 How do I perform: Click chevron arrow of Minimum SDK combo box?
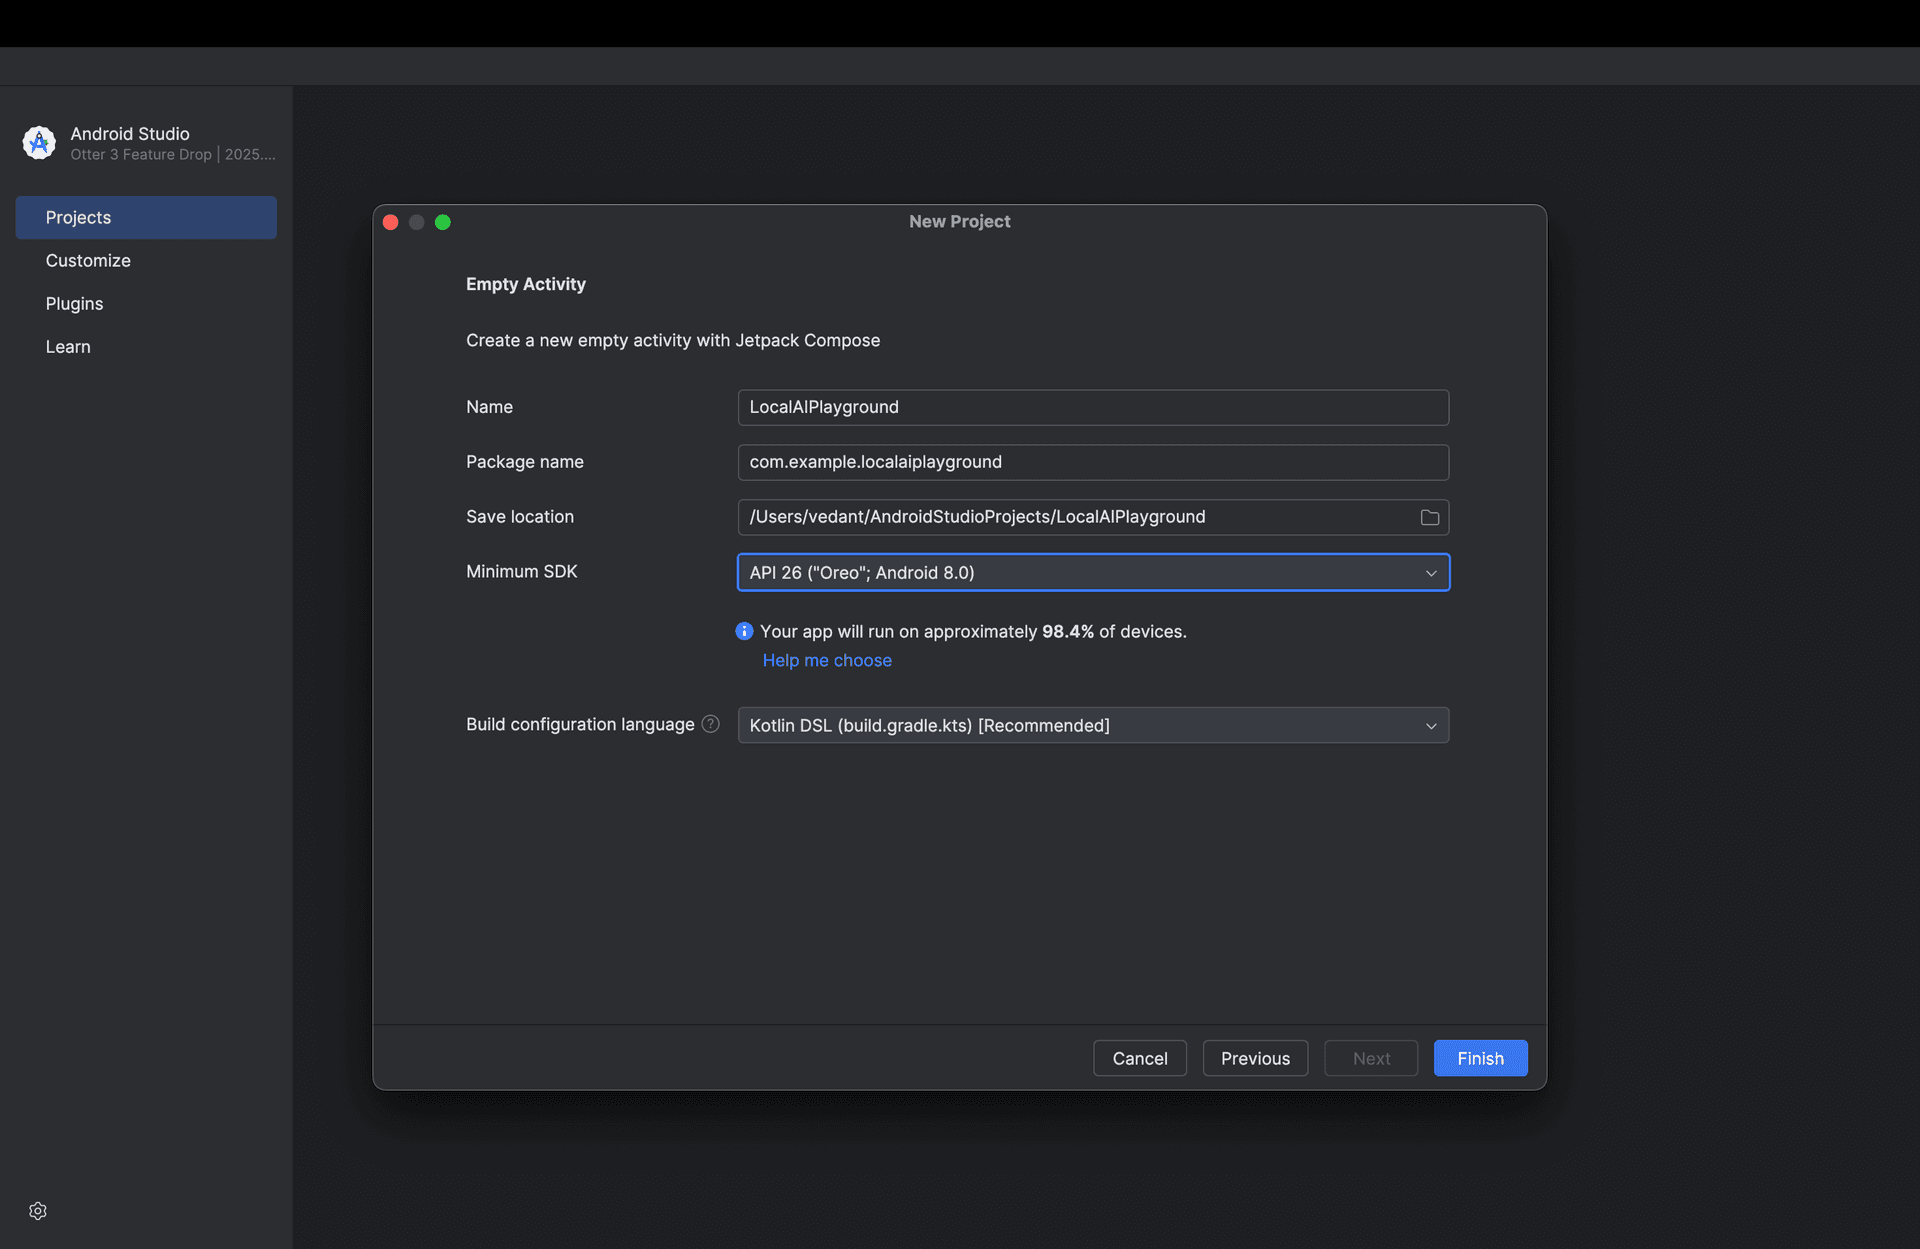tap(1431, 573)
